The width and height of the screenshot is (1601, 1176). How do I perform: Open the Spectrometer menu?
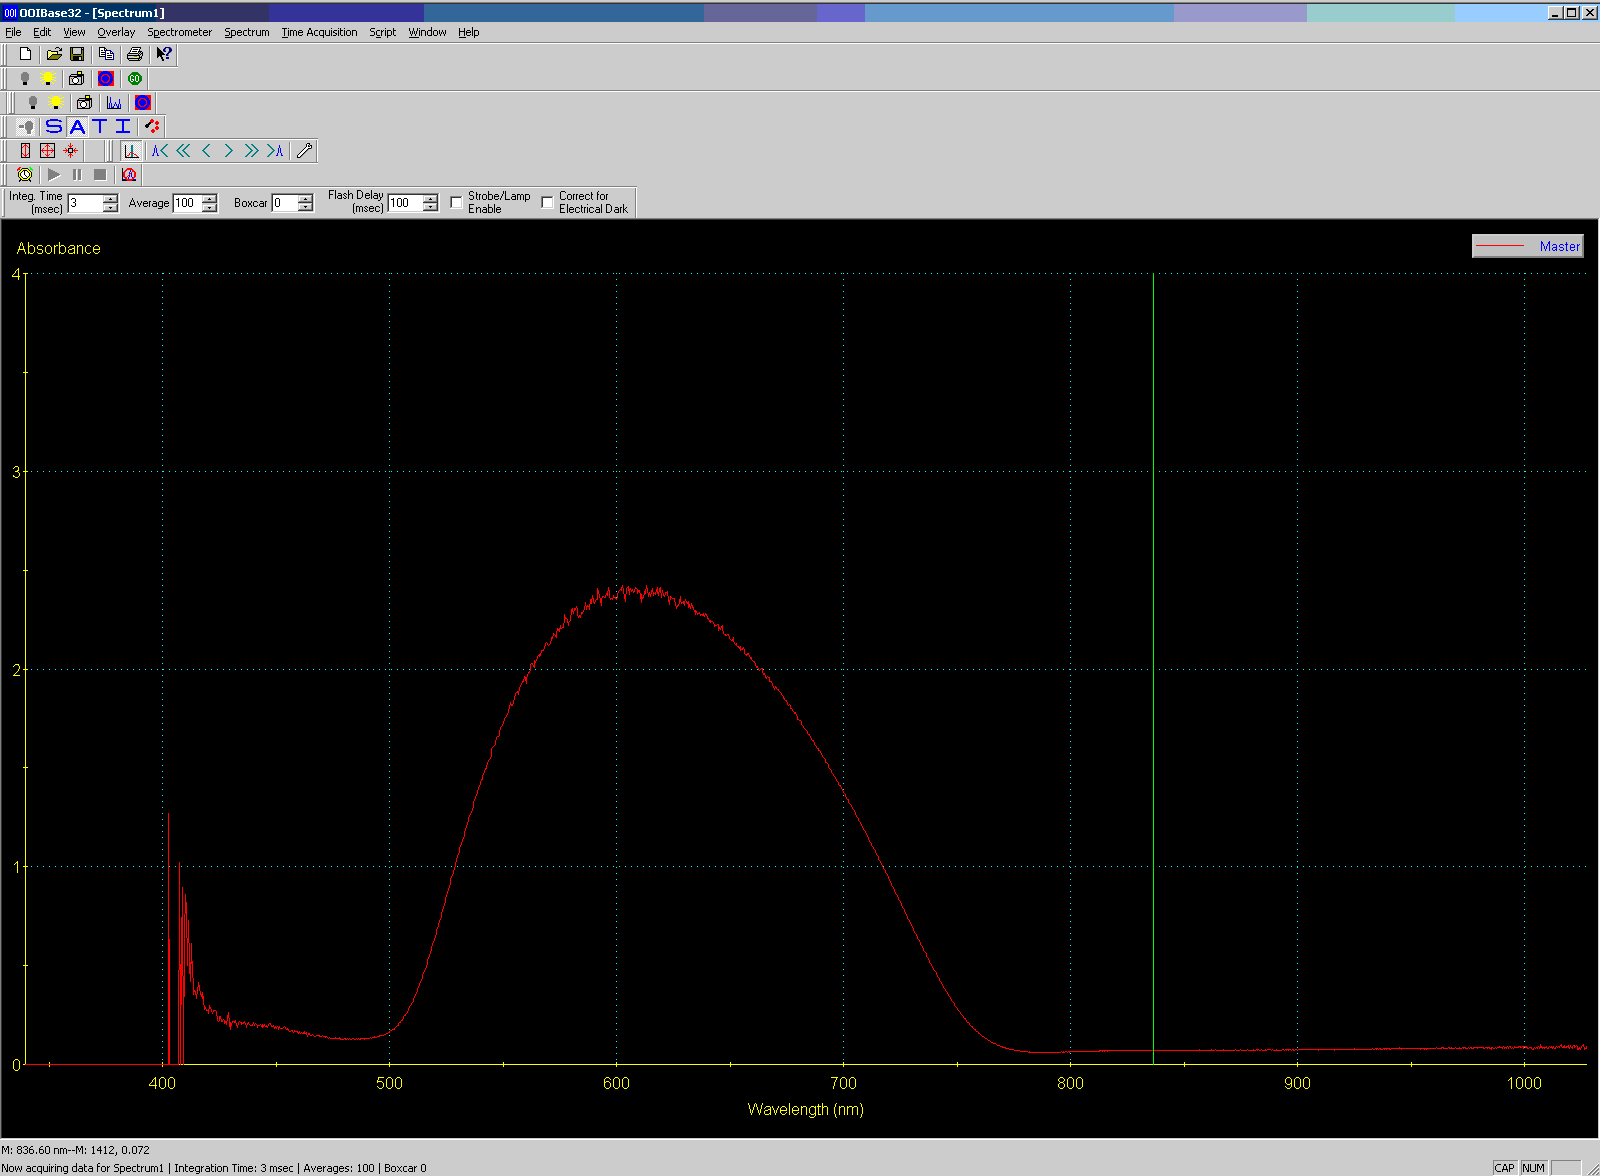[180, 32]
